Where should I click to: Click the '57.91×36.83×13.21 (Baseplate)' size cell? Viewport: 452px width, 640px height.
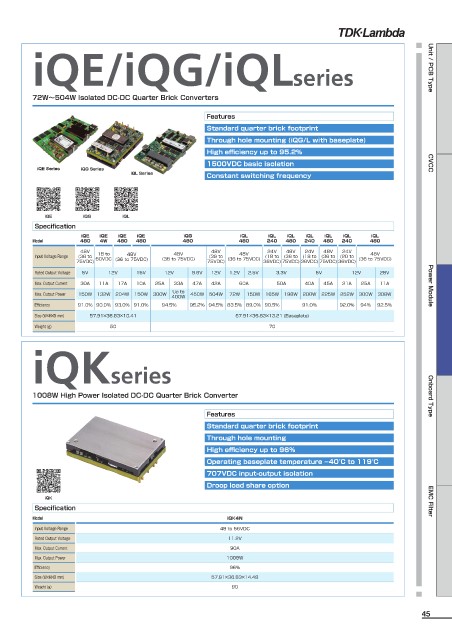[272, 316]
